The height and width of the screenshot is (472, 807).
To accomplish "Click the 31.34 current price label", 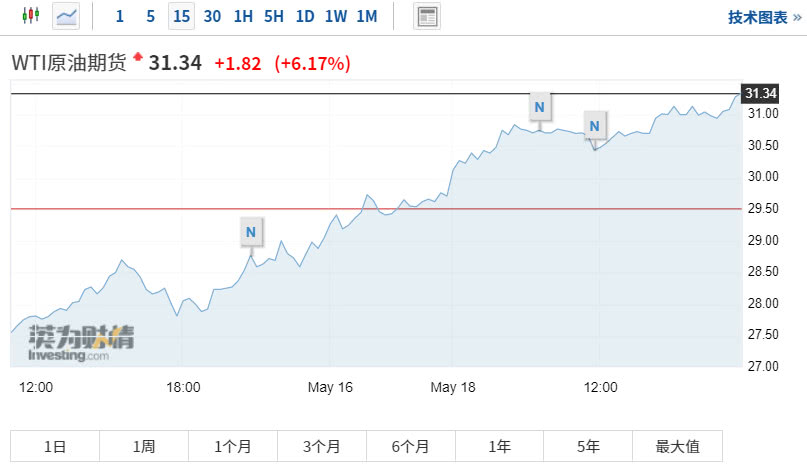I will 761,93.
